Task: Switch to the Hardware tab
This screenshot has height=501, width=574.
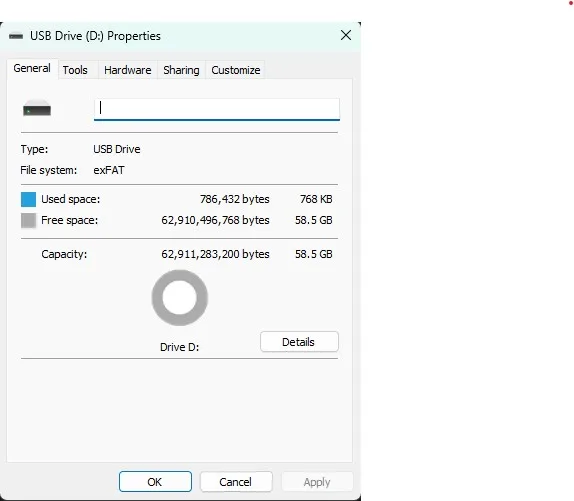Action: click(x=127, y=70)
